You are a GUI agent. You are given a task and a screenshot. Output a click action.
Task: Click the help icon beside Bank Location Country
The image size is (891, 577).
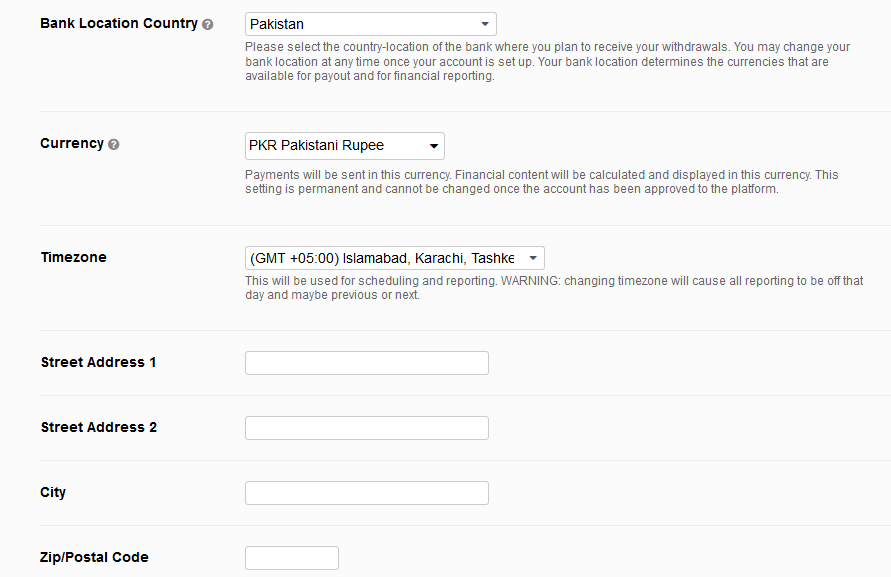coord(208,24)
